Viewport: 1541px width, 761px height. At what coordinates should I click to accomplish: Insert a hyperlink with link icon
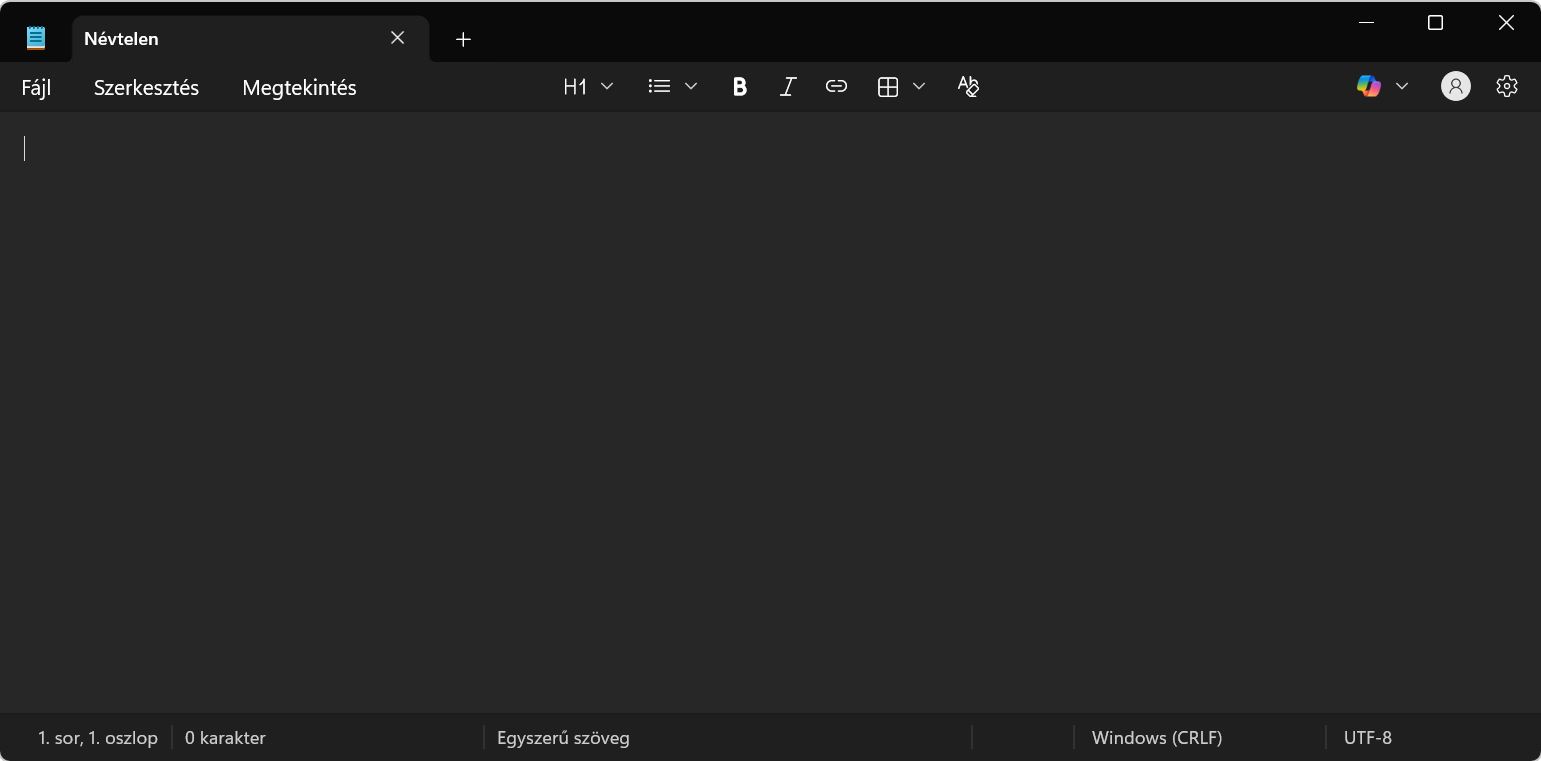(x=836, y=87)
